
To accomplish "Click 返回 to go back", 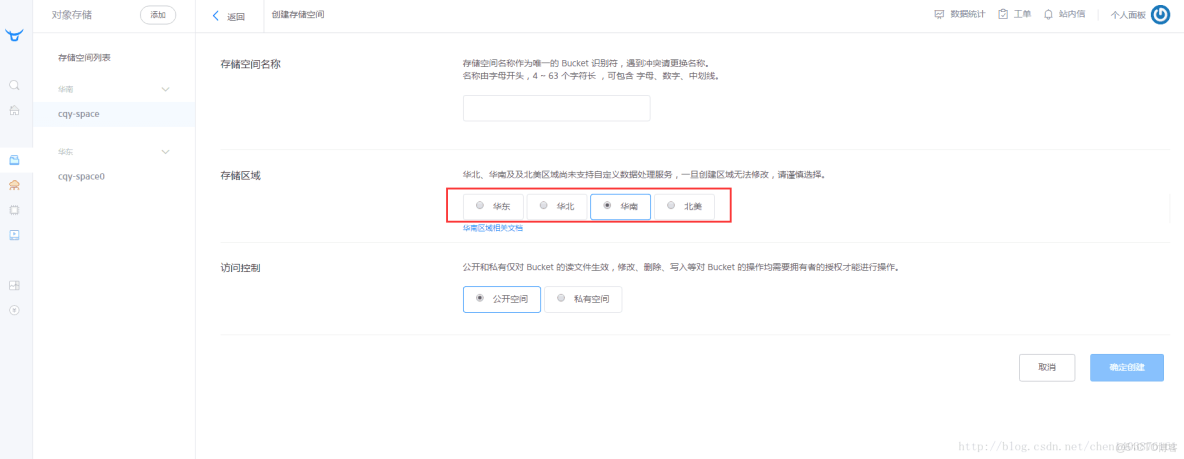I will coord(236,16).
